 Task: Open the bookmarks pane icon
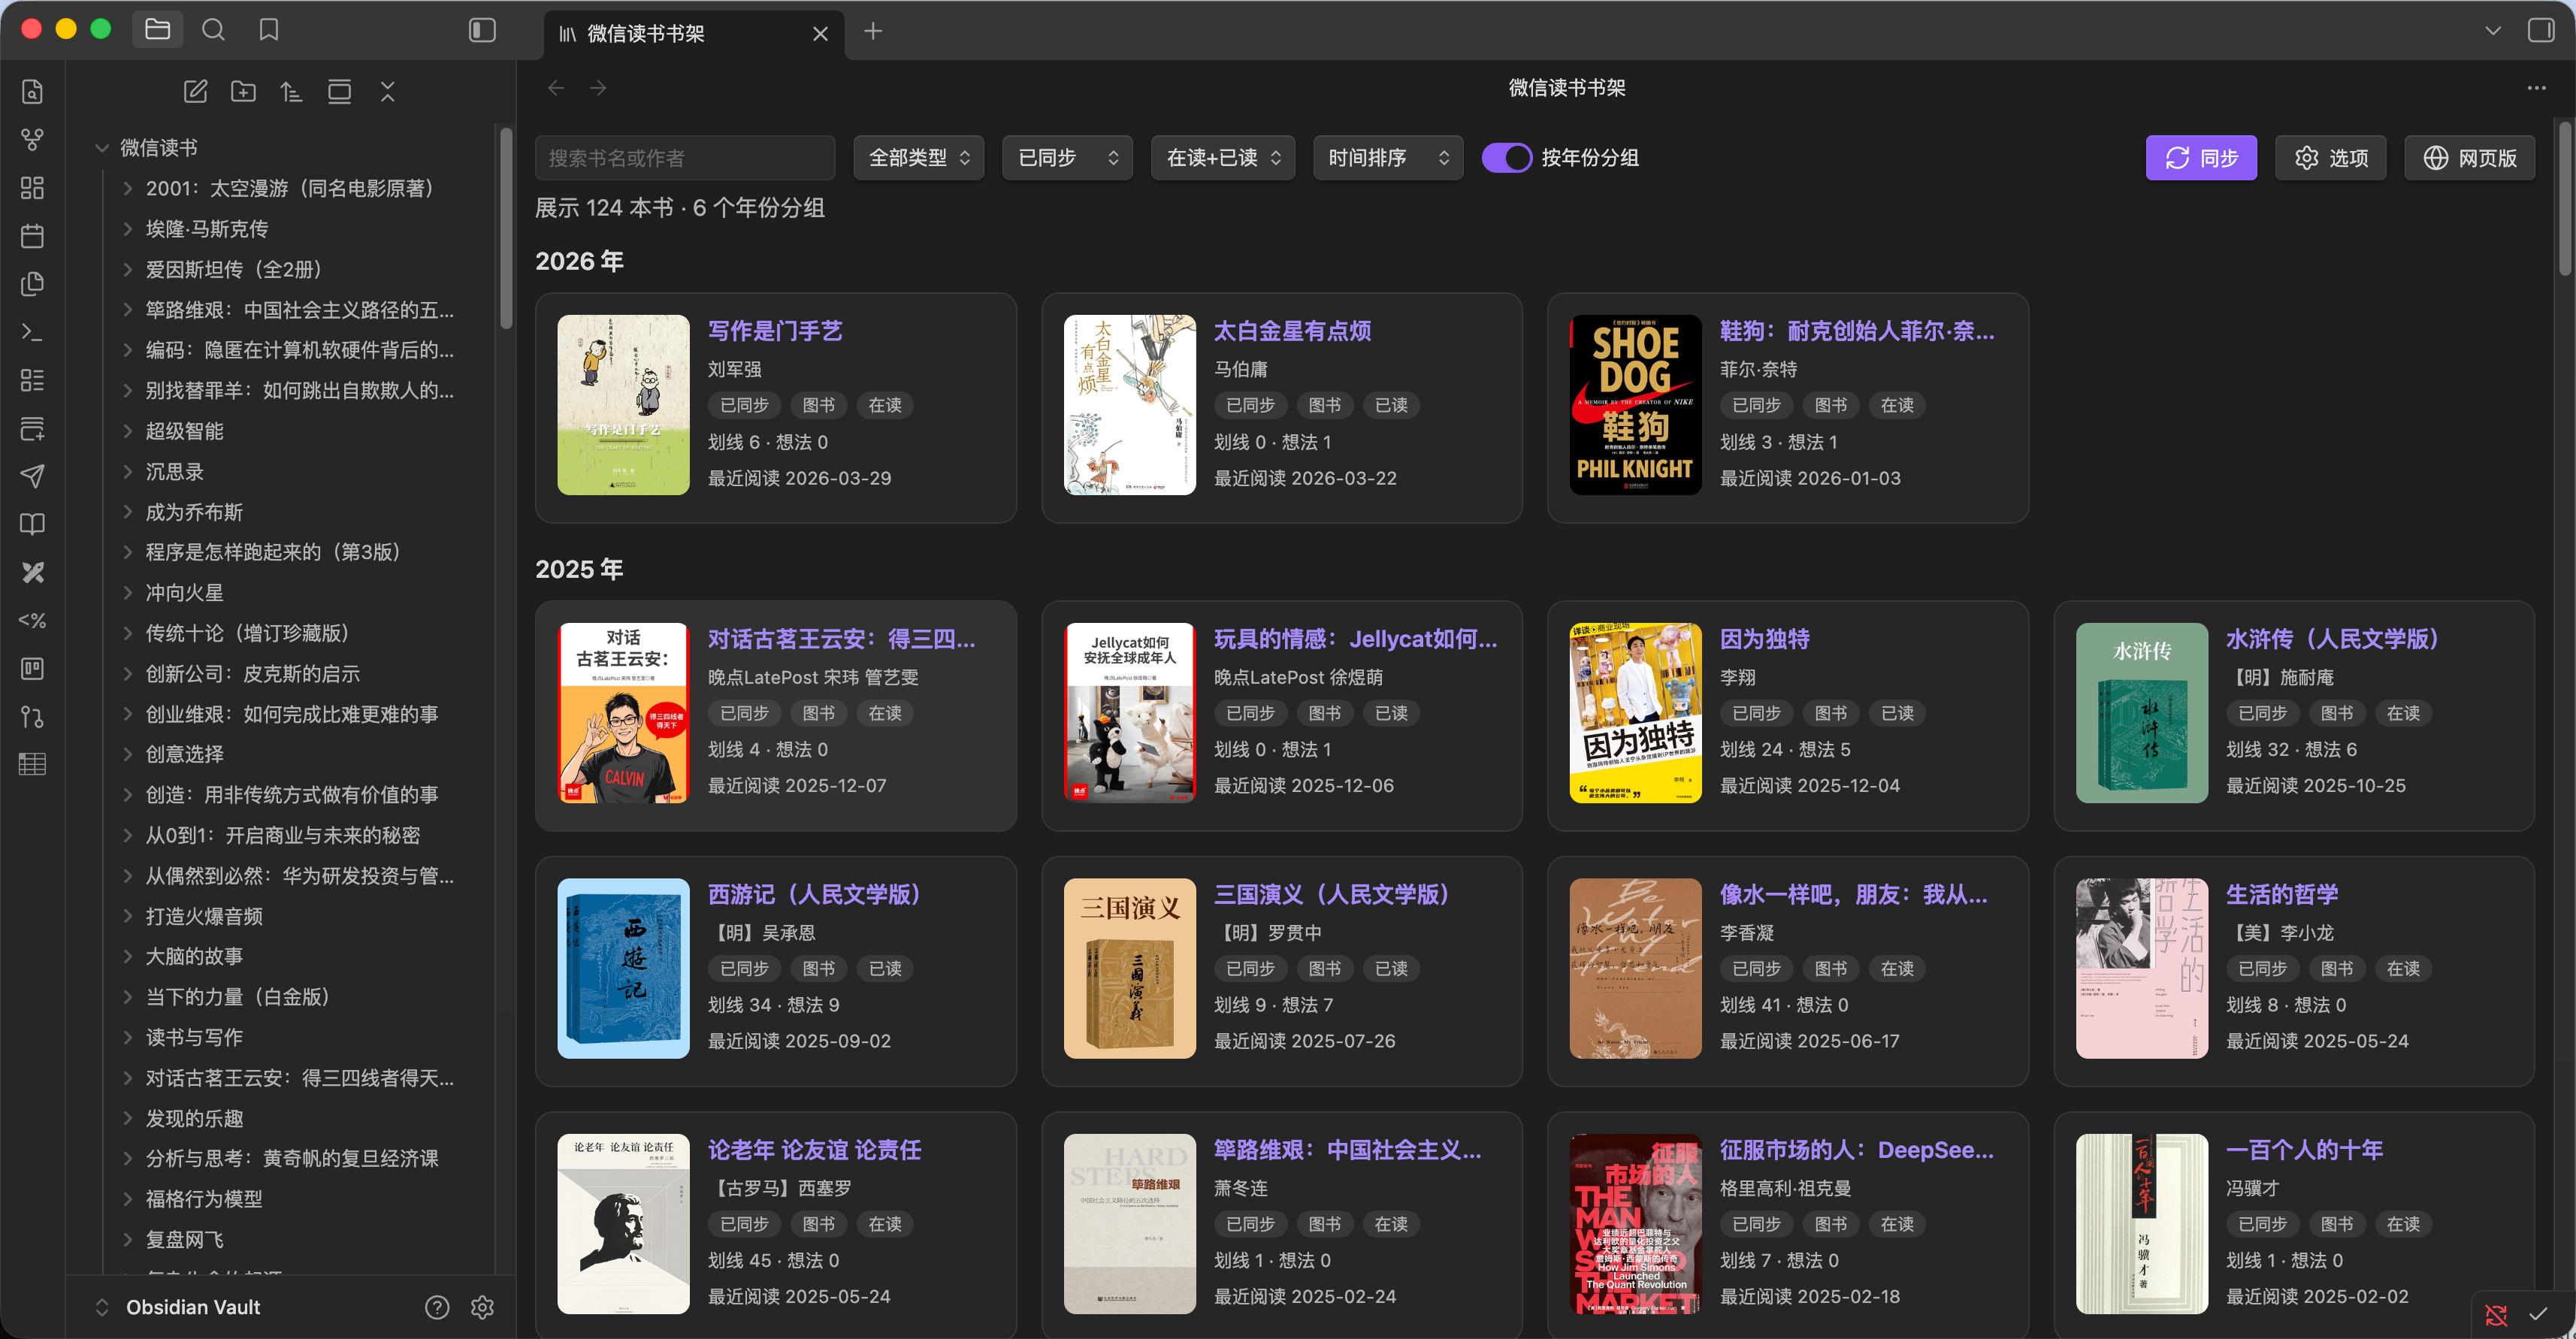[x=268, y=30]
